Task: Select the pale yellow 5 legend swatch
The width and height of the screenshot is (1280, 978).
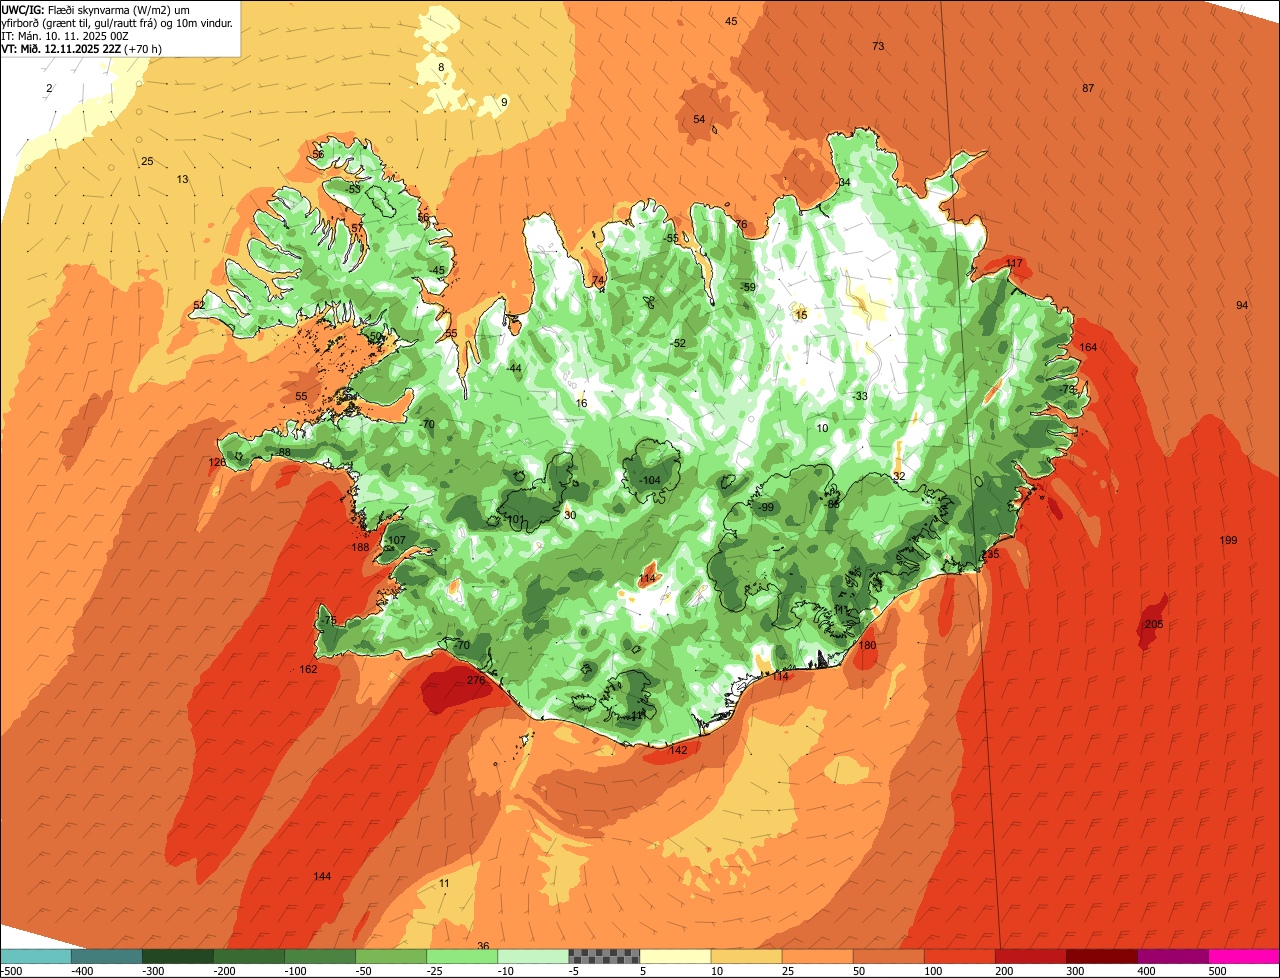Action: 675,956
